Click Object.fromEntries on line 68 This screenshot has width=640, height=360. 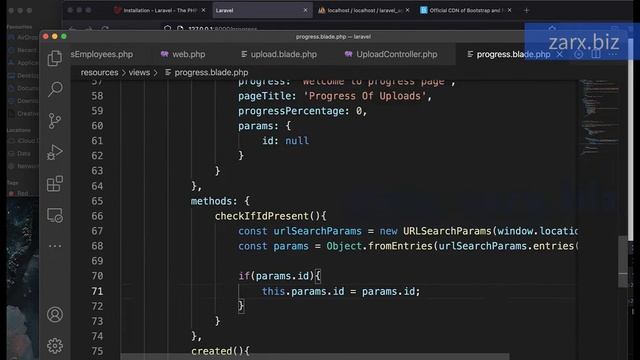coord(379,246)
